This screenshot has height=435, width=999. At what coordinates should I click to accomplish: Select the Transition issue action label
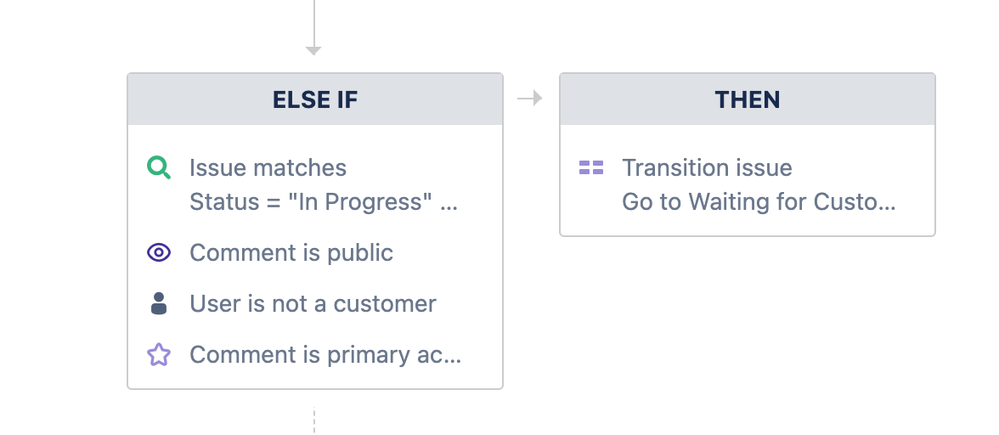pos(707,168)
